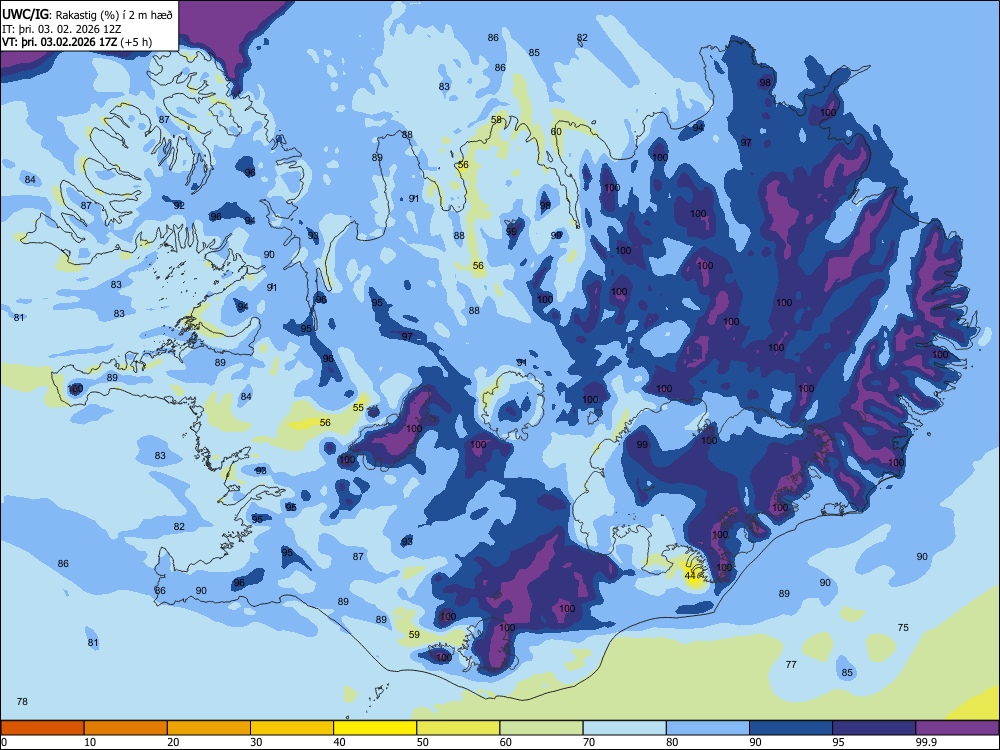Click the '50' legend tick label
Screen dimensions: 1000x750
(422, 742)
